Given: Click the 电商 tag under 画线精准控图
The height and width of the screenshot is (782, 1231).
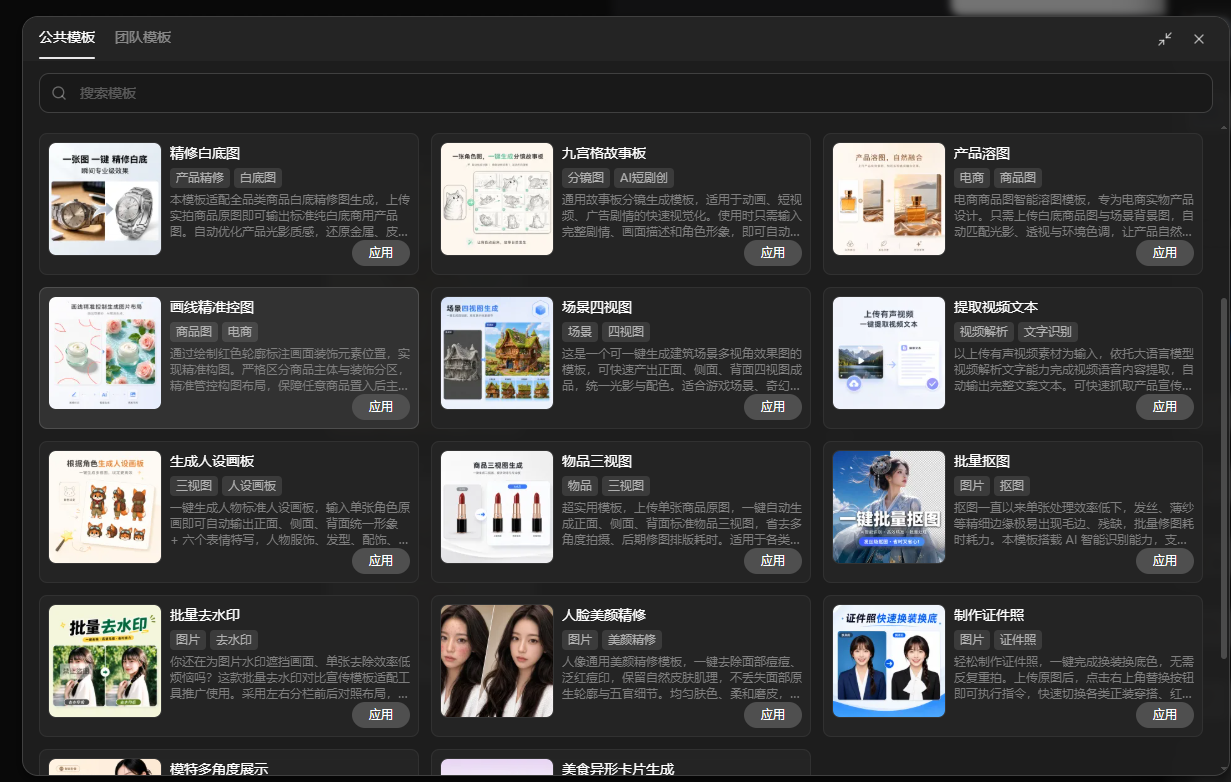Looking at the screenshot, I should point(240,332).
